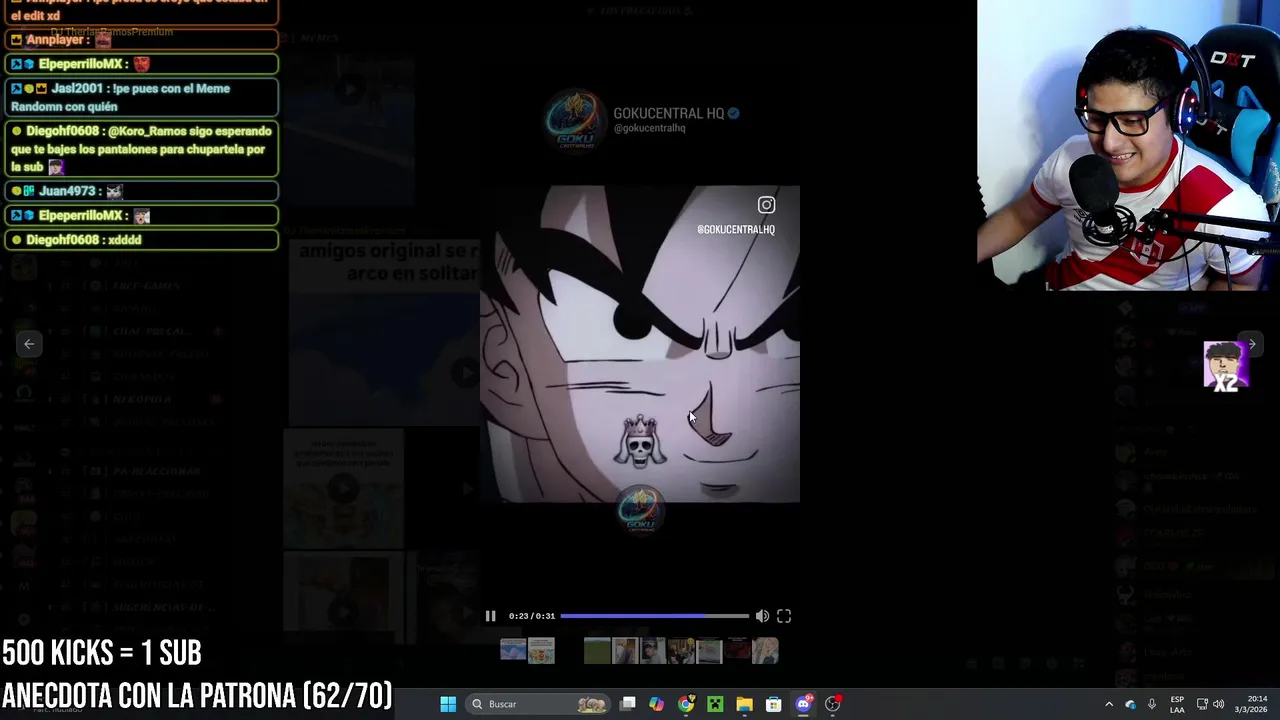Show hidden system tray icons
Screen dimensions: 1280x720
pos(1108,704)
